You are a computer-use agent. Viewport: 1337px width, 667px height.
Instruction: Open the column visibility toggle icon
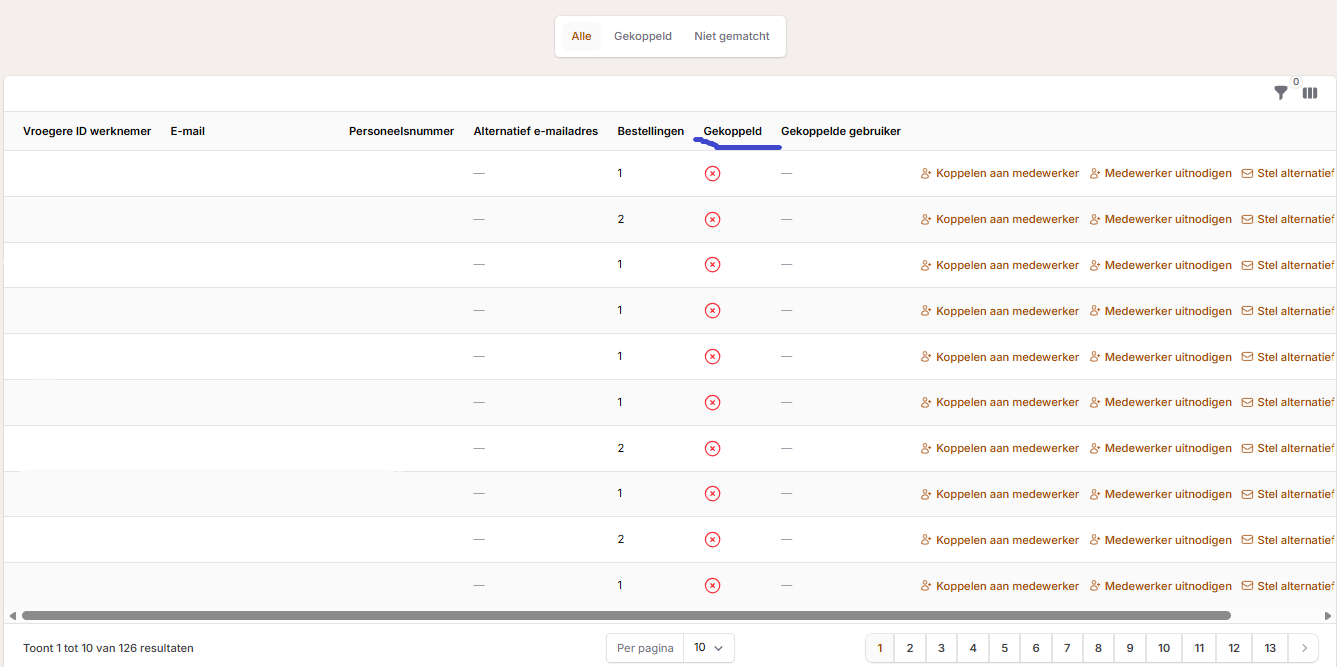1310,93
